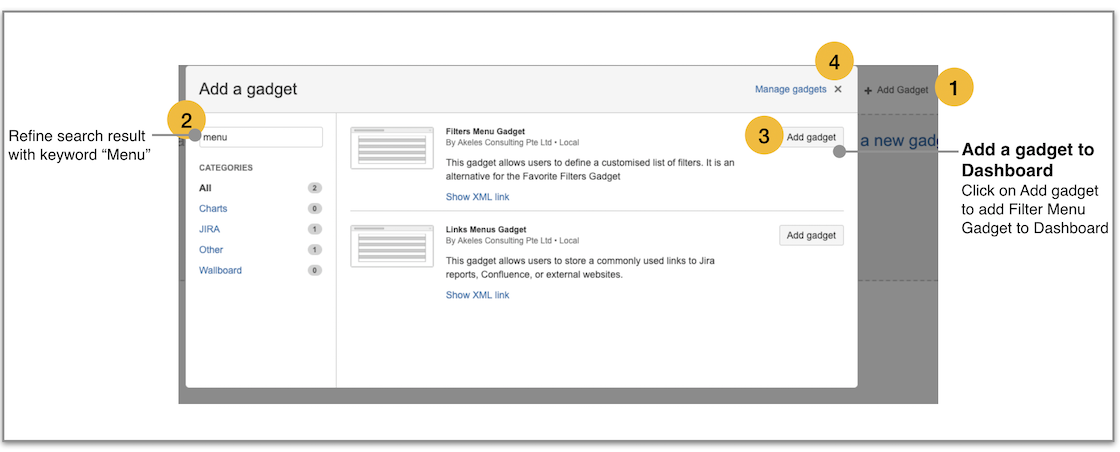Click the Add Gadget button behind dialog
The width and height of the screenshot is (1120, 452).
897,90
